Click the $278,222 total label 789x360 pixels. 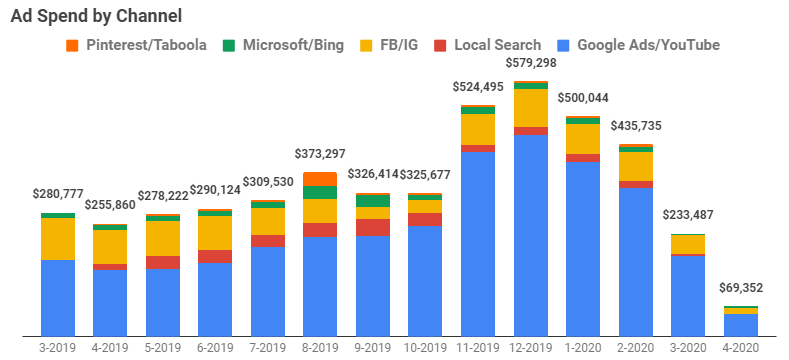pyautogui.click(x=163, y=195)
